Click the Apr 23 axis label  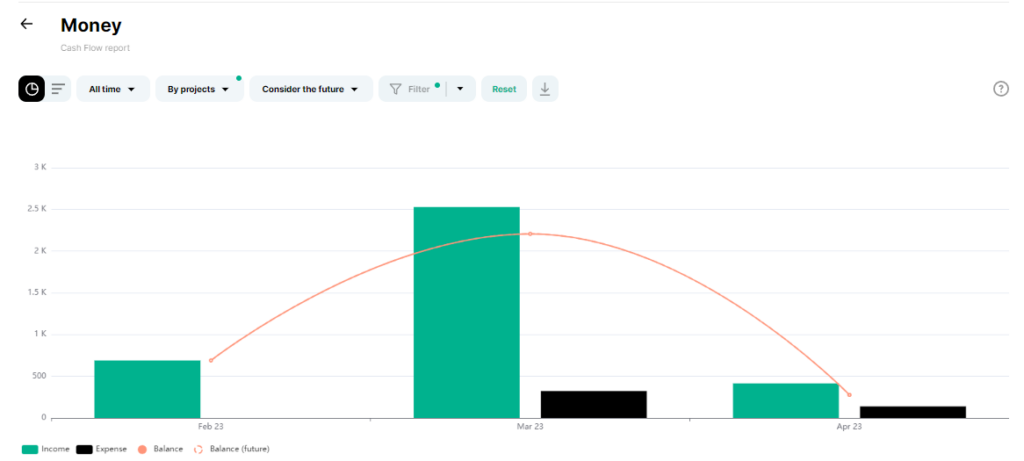[x=850, y=426]
